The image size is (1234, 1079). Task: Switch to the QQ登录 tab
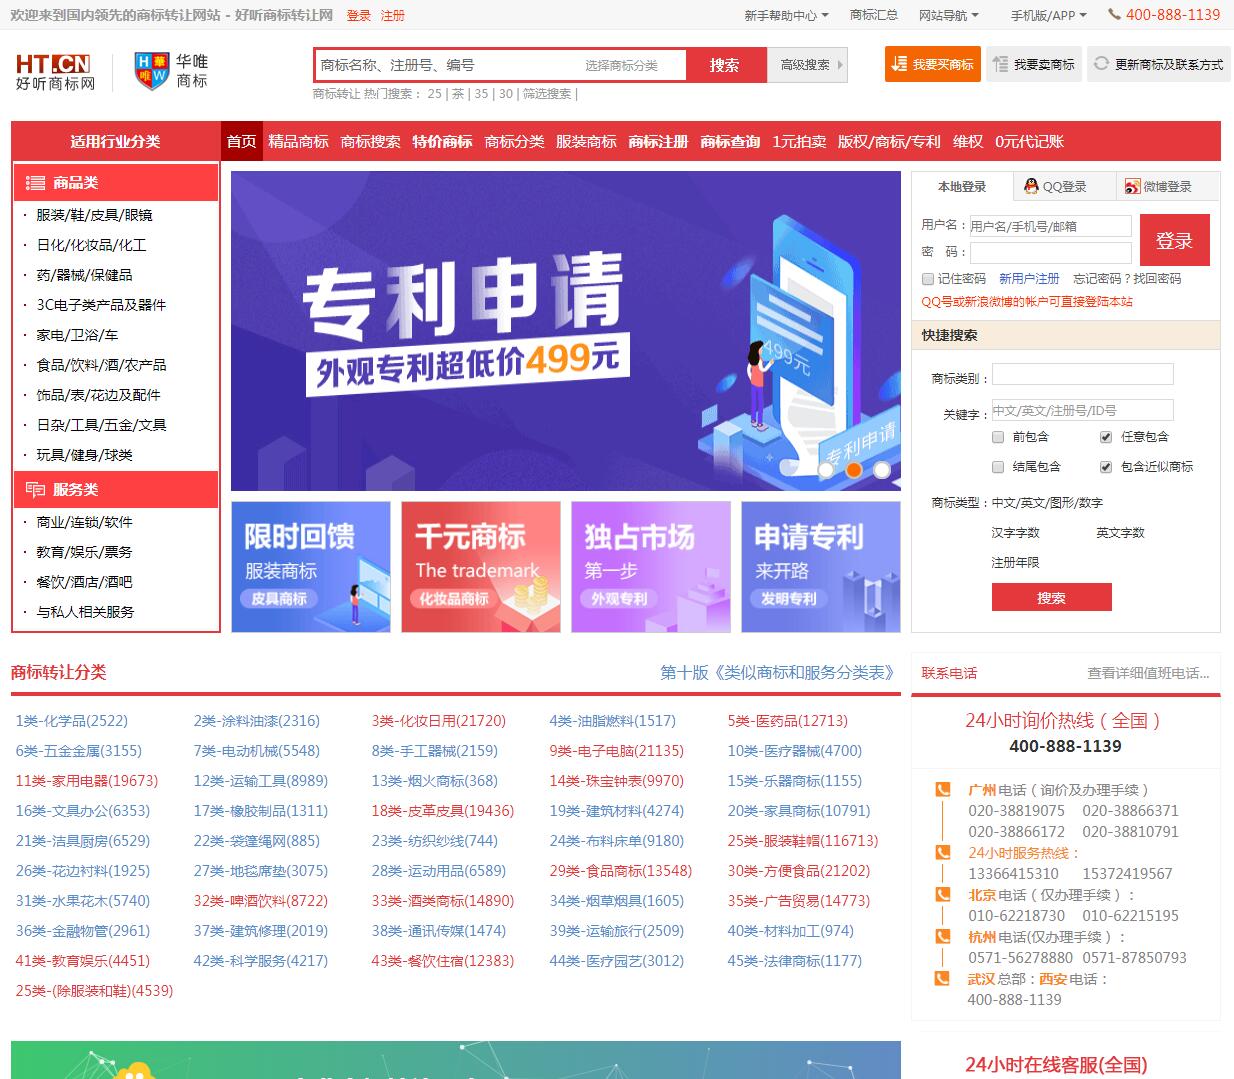click(1064, 186)
